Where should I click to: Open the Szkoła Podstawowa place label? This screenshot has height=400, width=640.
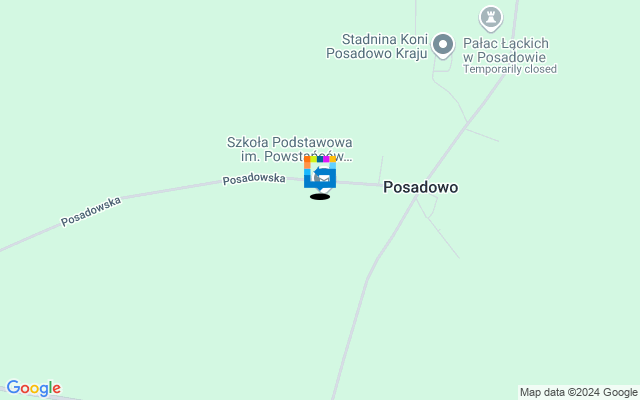290,149
